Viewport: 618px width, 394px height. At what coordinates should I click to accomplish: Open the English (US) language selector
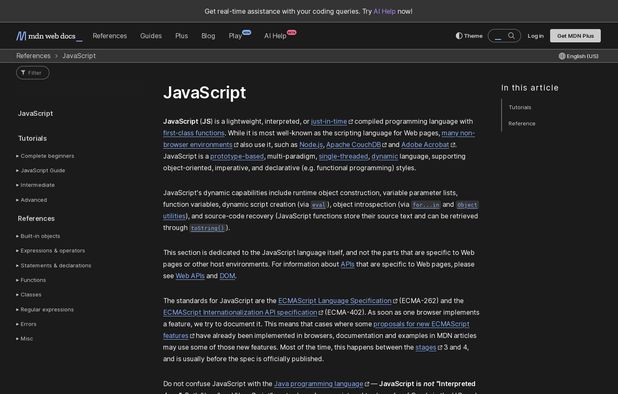pyautogui.click(x=578, y=56)
